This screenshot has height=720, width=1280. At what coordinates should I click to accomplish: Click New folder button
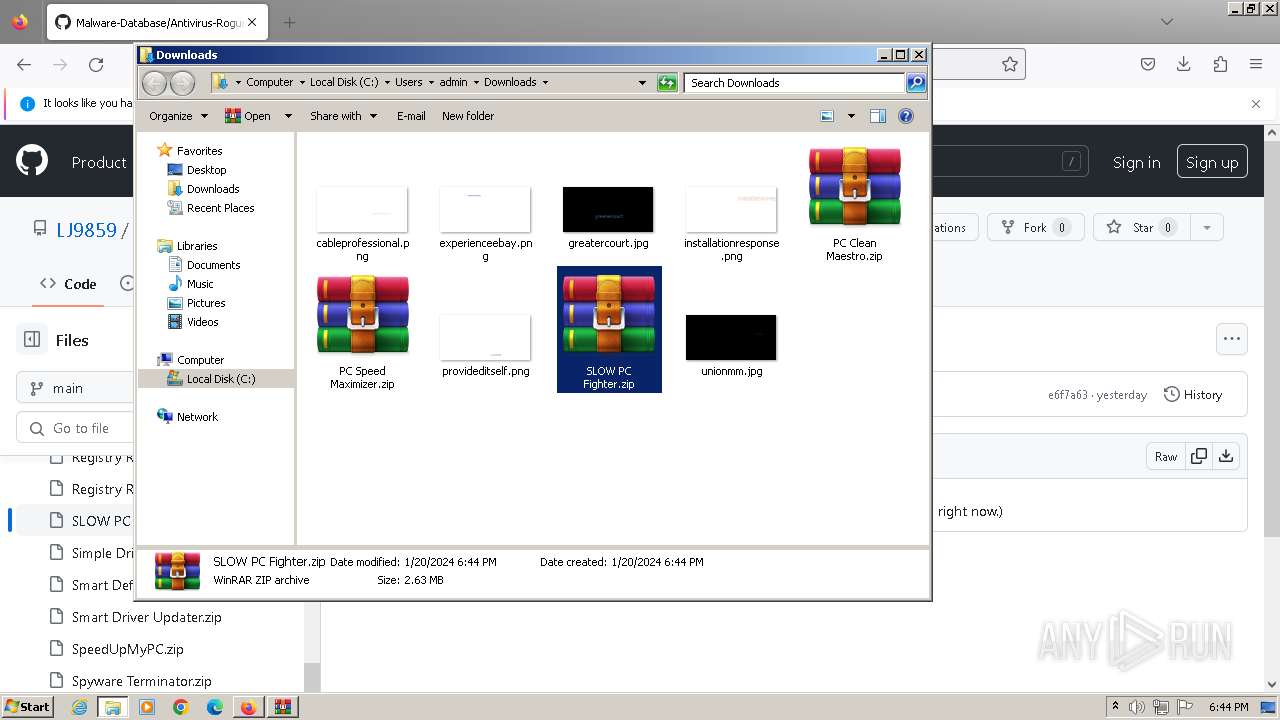pyautogui.click(x=468, y=116)
